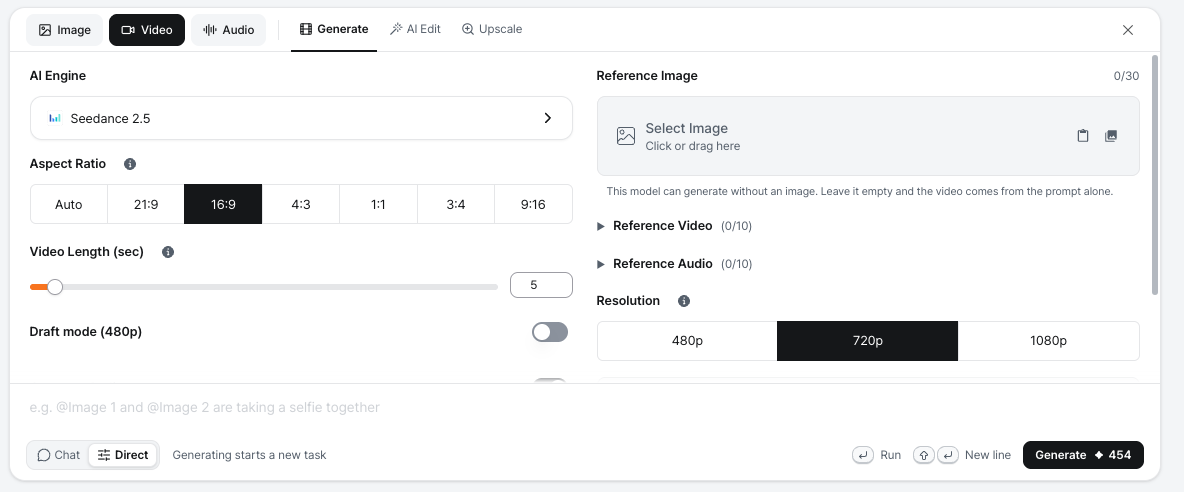Image resolution: width=1184 pixels, height=492 pixels.
Task: Choose the 9:16 aspect ratio
Action: [533, 204]
